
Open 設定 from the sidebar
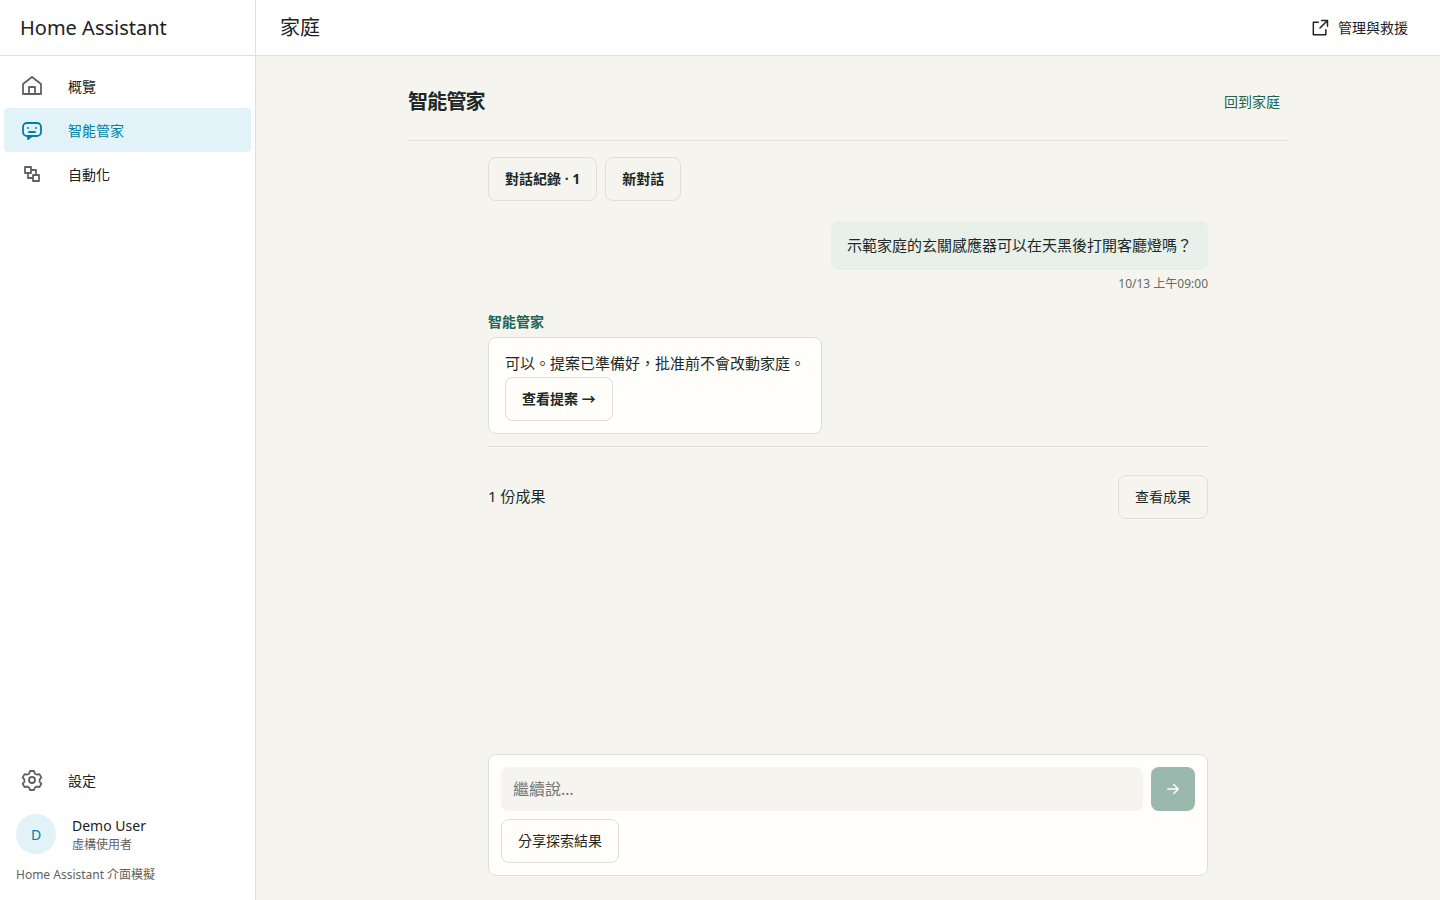127,780
